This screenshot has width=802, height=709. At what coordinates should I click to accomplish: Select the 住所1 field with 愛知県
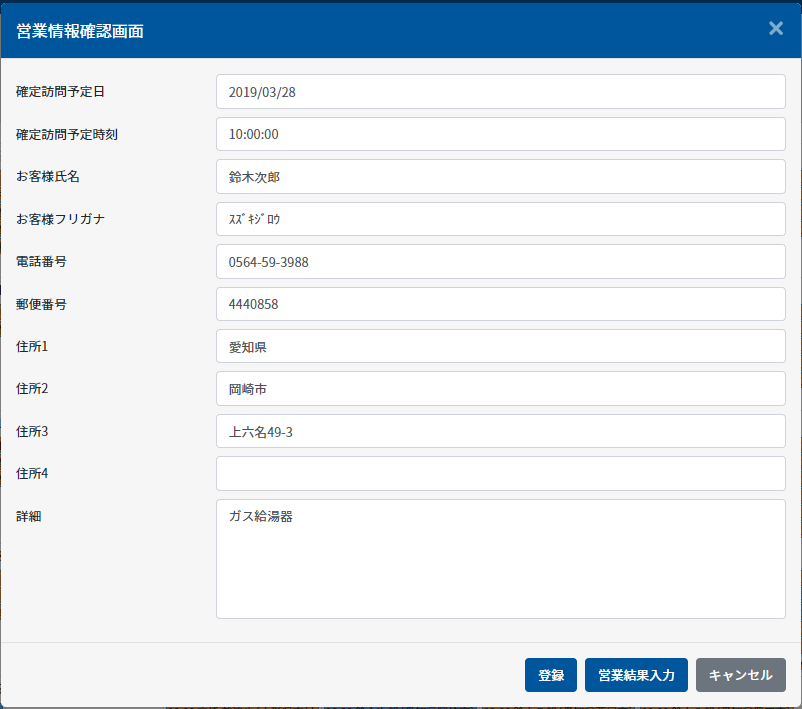pos(500,346)
